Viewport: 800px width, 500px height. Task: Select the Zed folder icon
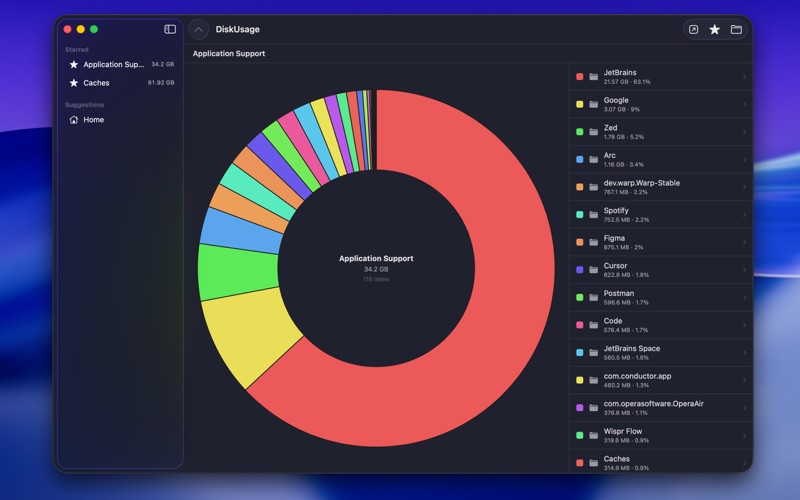point(594,132)
